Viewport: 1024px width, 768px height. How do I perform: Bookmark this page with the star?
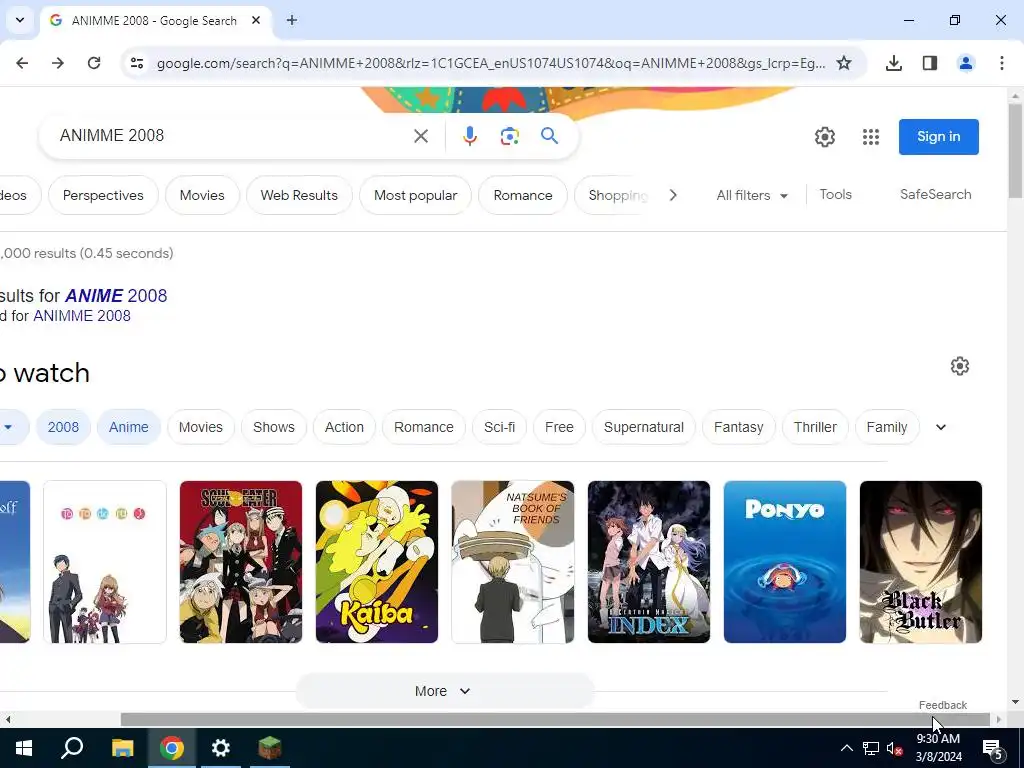(844, 63)
